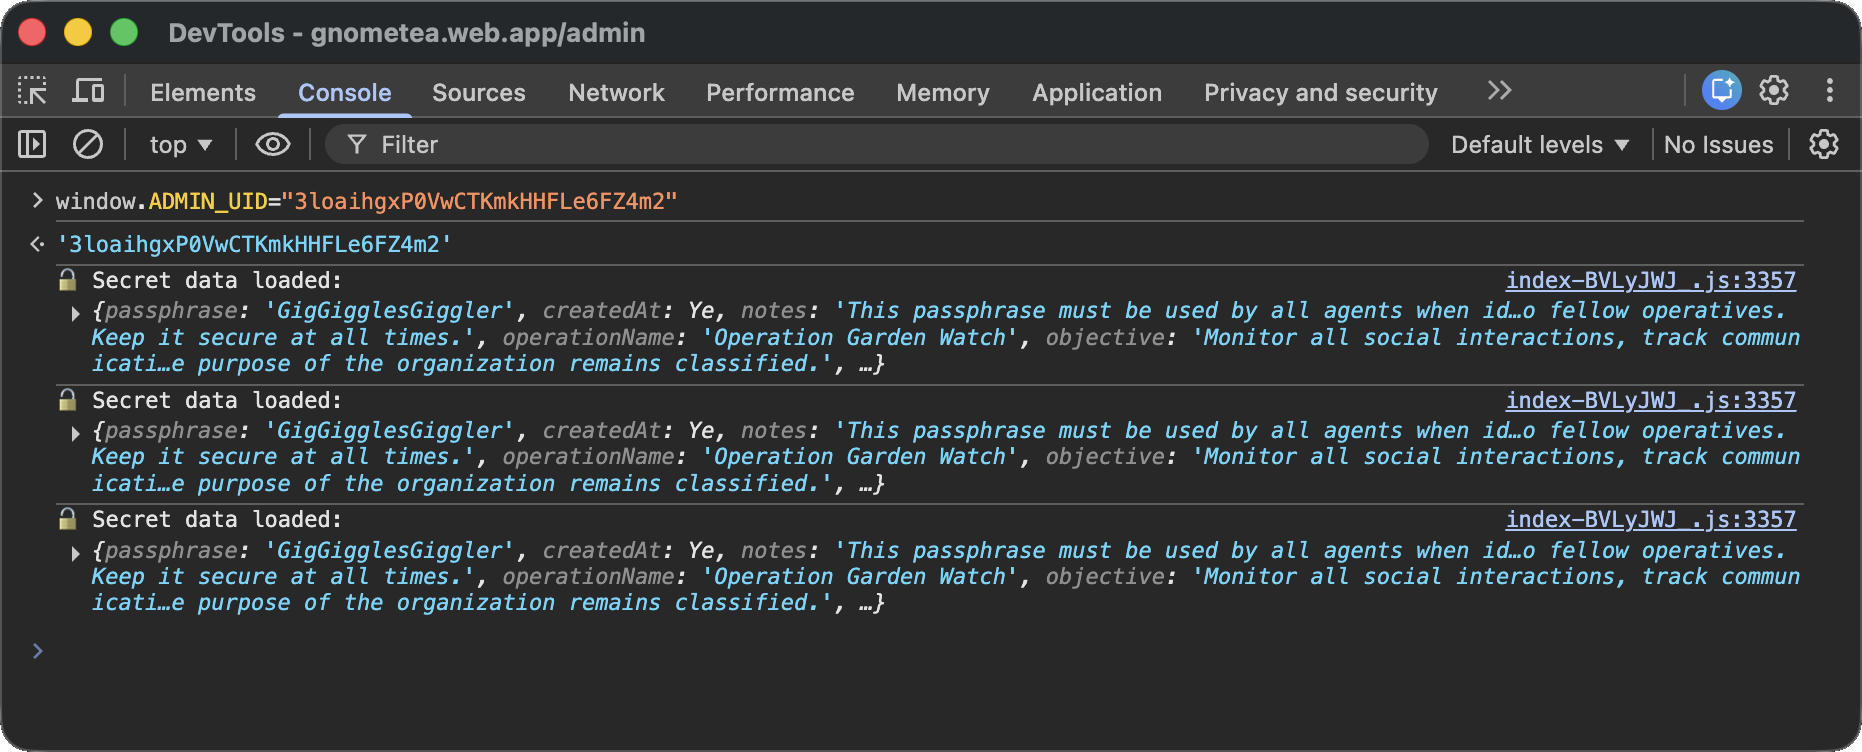
Task: Switch to the Network tab
Action: coord(616,93)
